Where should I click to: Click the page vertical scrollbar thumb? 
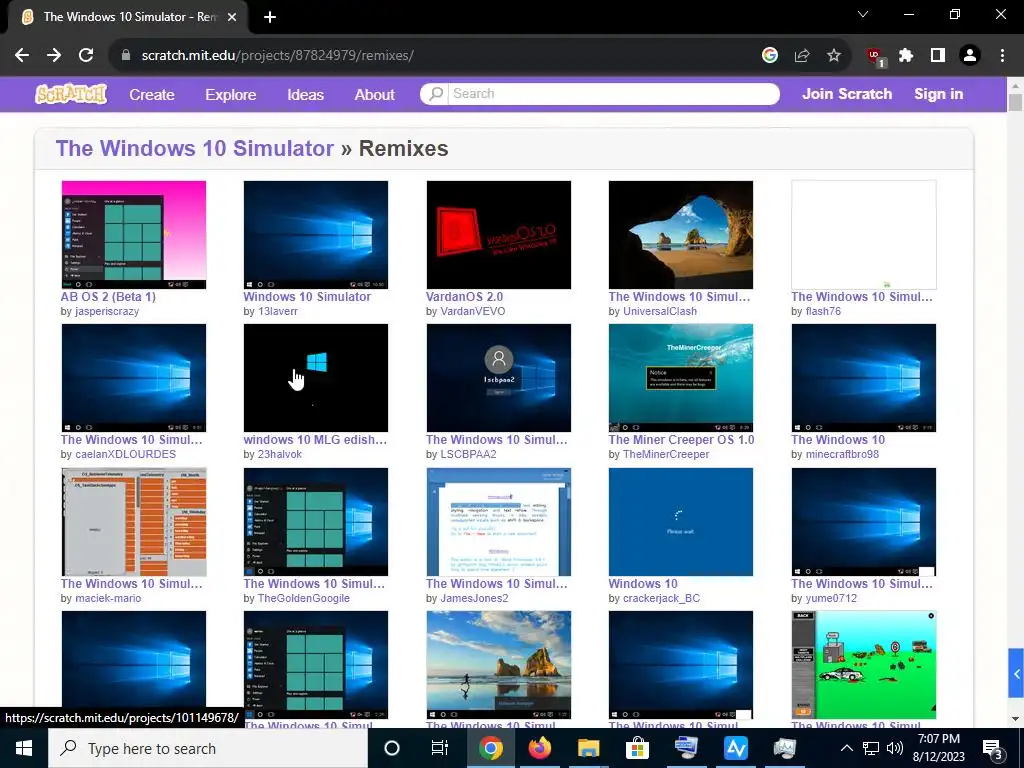1015,103
